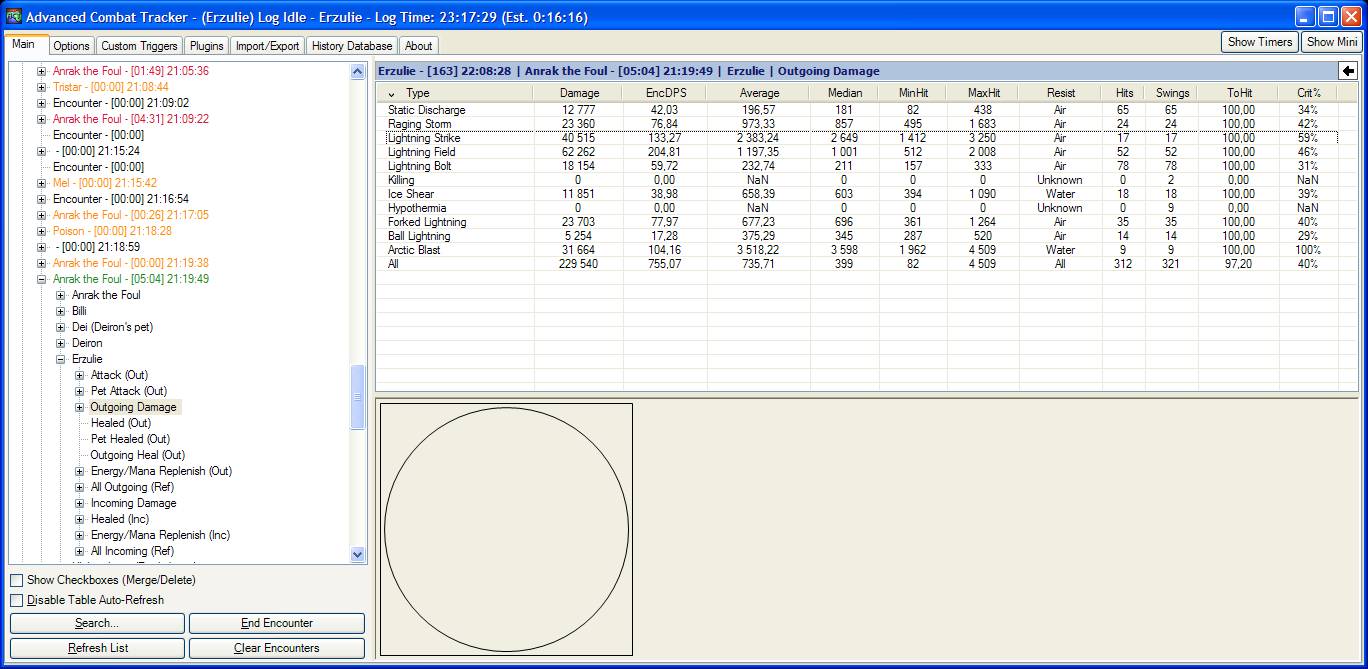Click the circular damage pie chart
This screenshot has width=1368, height=669.
click(506, 529)
